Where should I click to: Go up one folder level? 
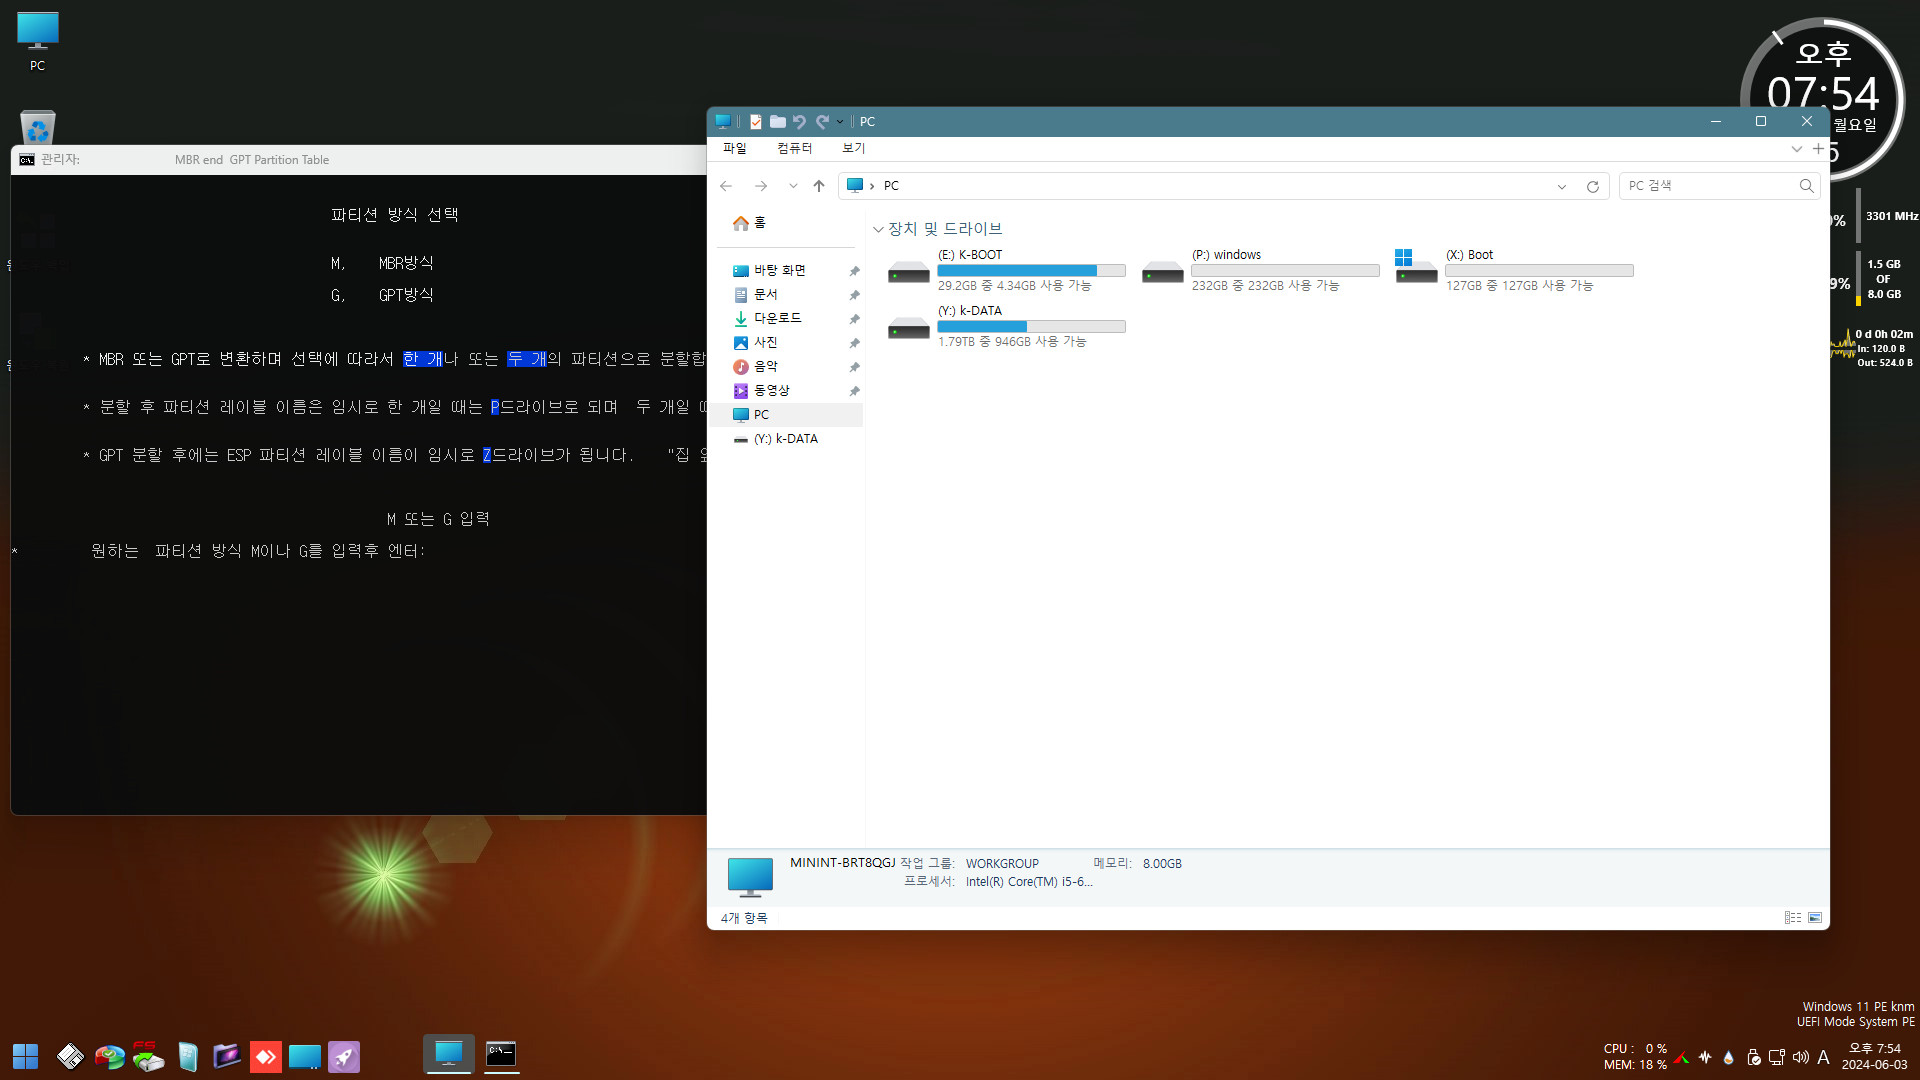[819, 186]
